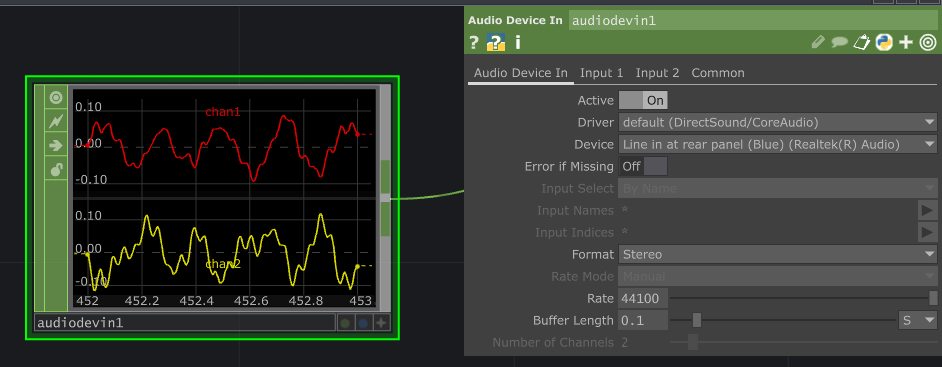942x367 pixels.
Task: Open the Device dropdown list
Action: 777,144
